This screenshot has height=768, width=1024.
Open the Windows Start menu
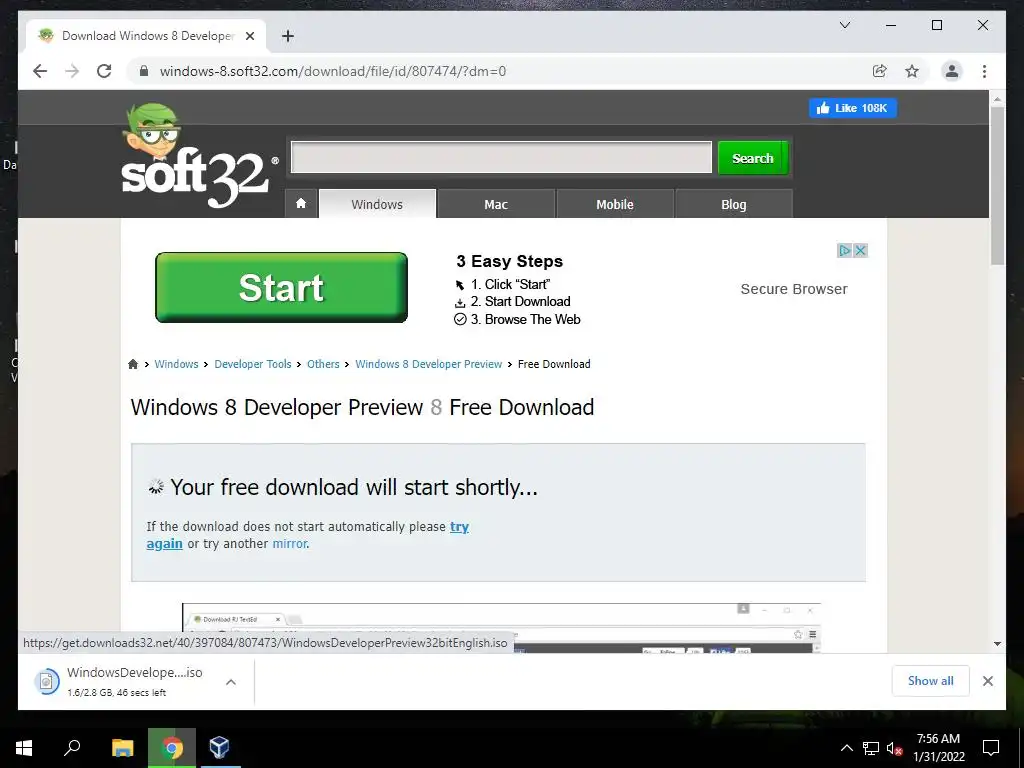24,748
